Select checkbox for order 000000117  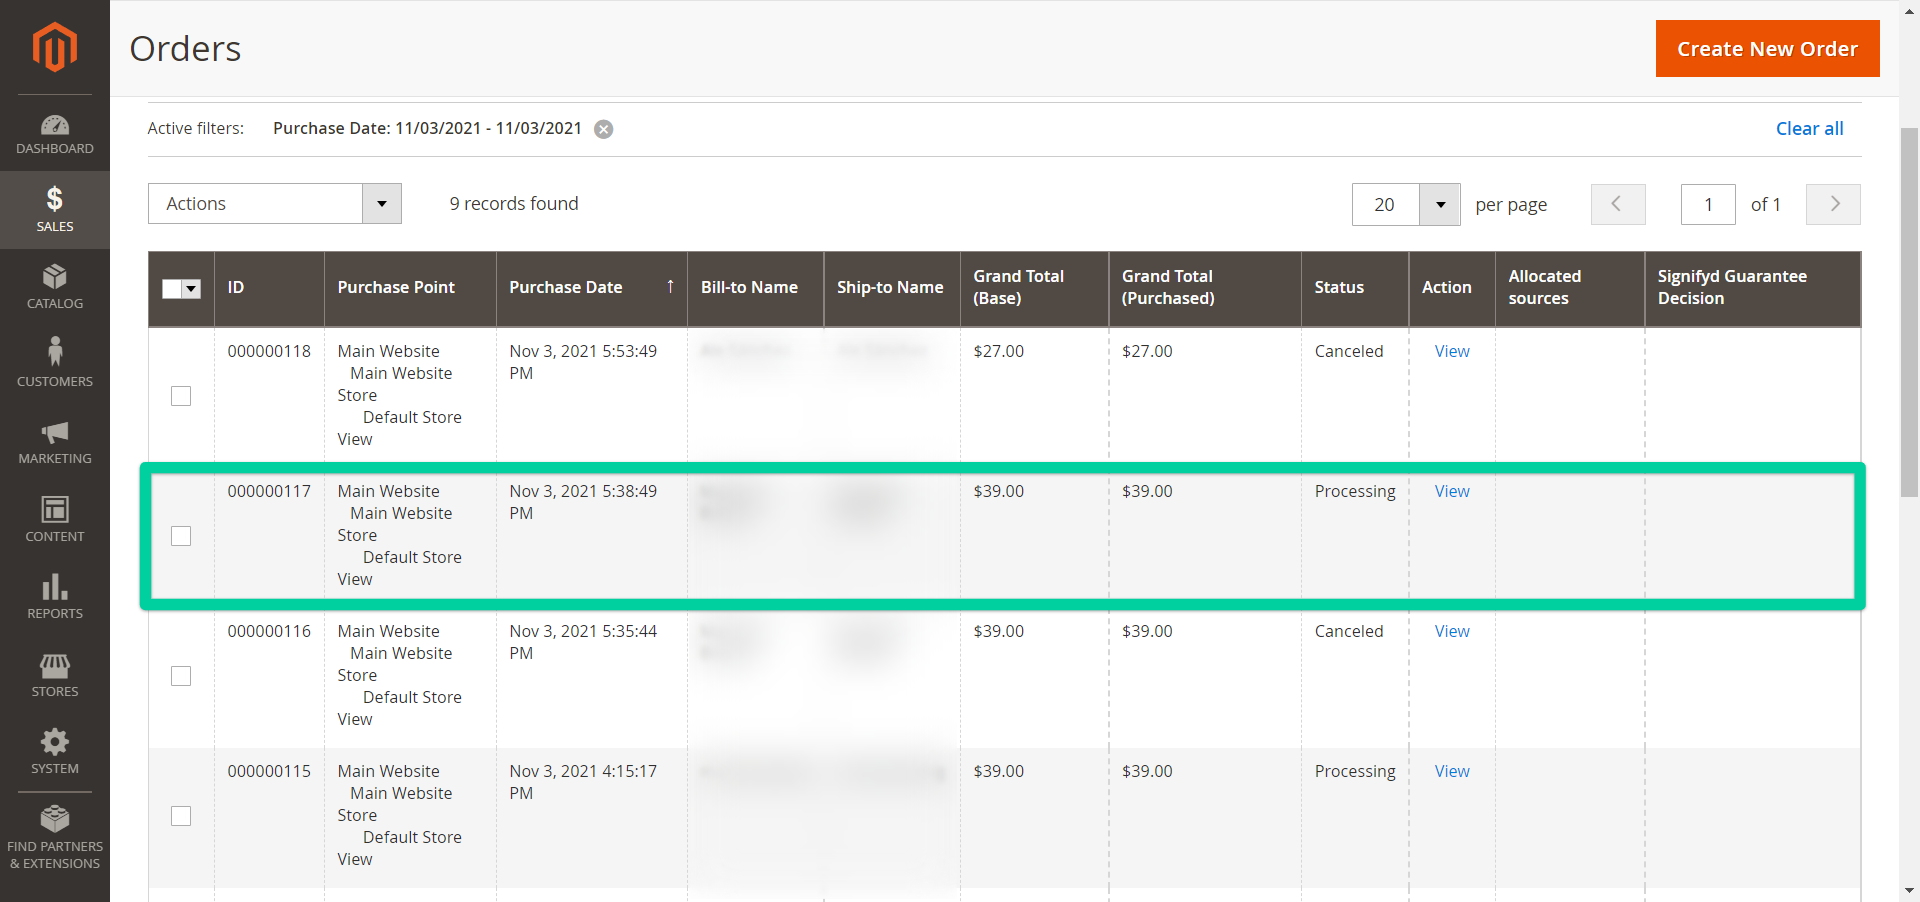point(181,536)
